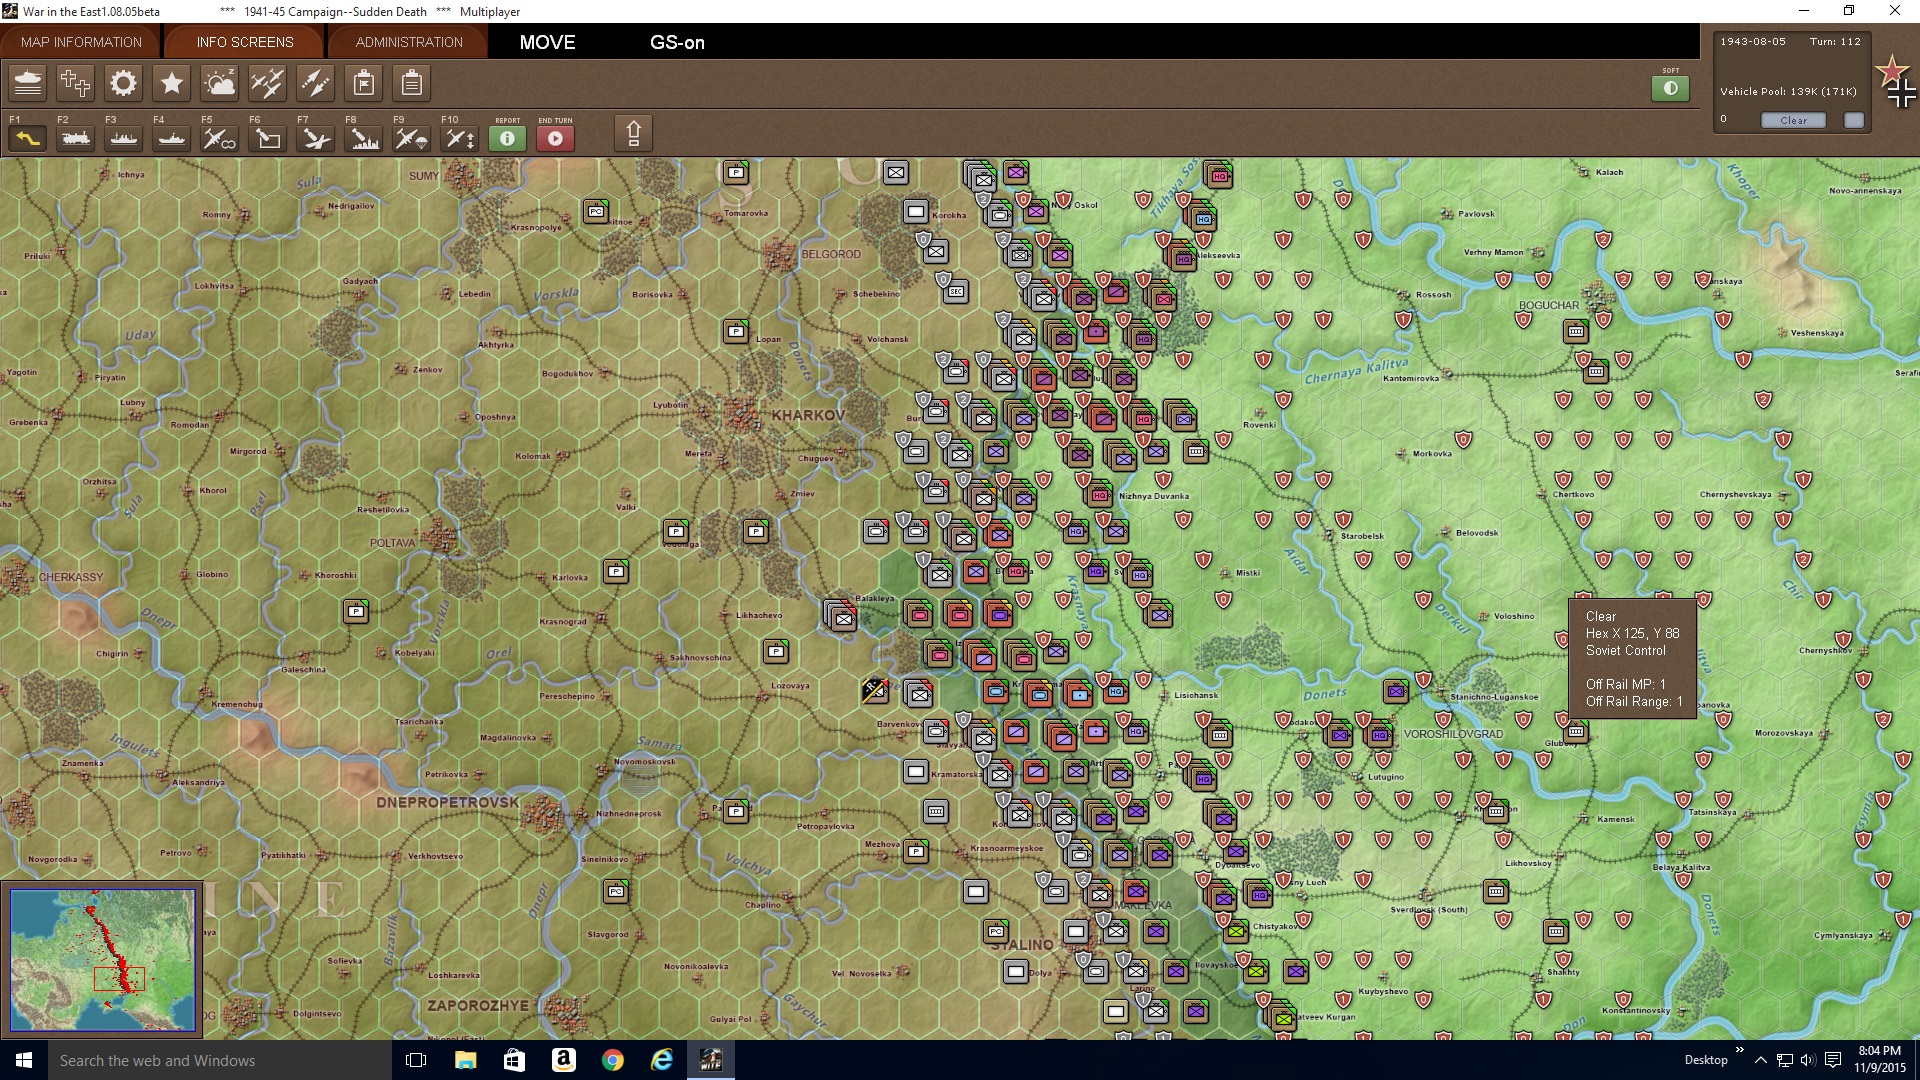Open the clipboard list report icon
This screenshot has height=1080, width=1920.
click(411, 83)
